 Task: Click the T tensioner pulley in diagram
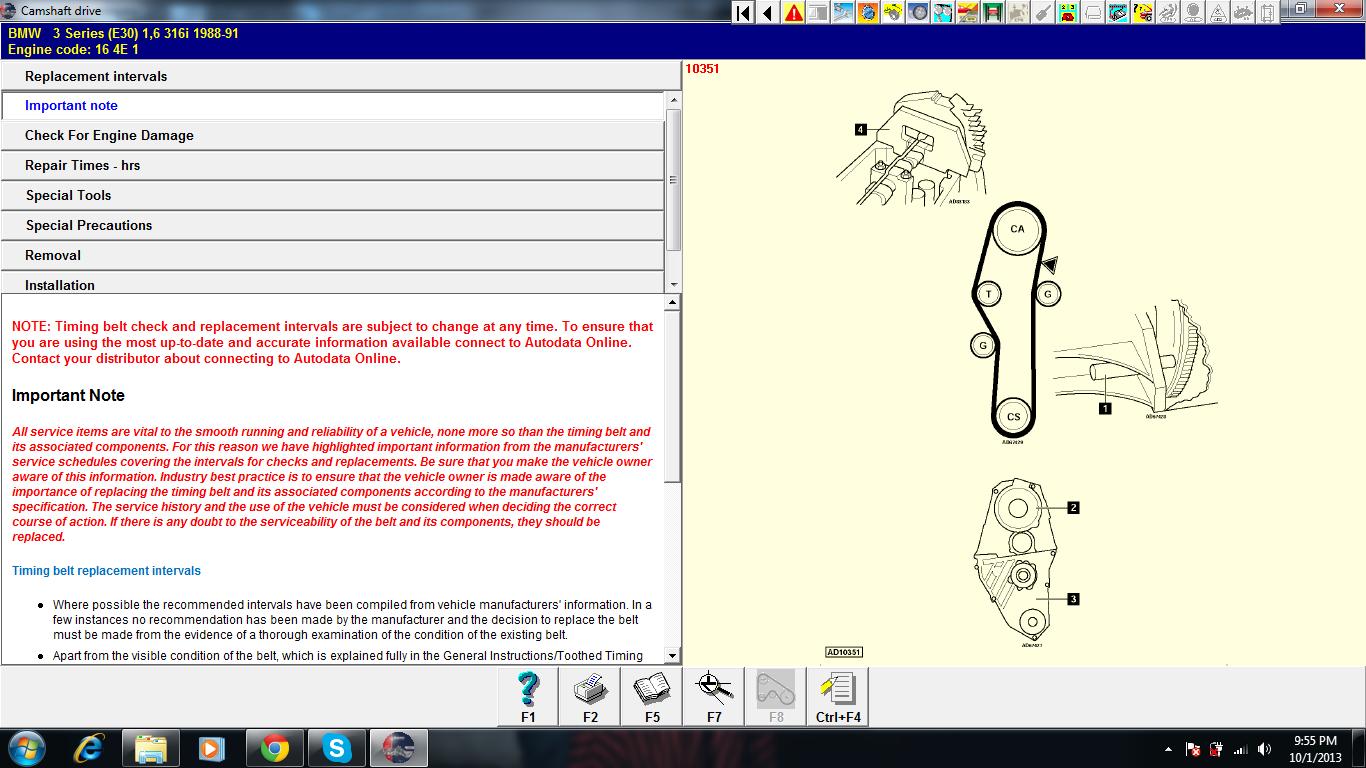pyautogui.click(x=988, y=294)
